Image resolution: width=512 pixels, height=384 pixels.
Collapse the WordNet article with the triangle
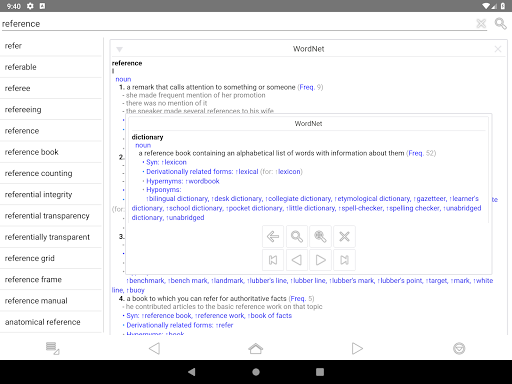point(119,49)
